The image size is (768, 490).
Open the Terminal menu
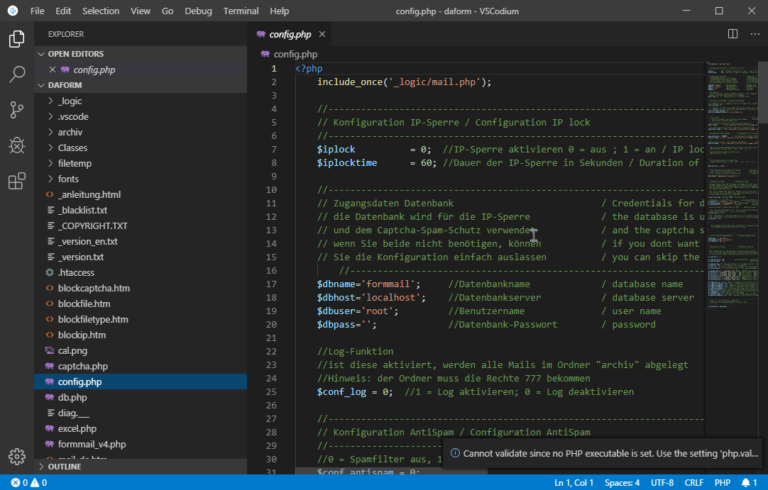point(241,11)
